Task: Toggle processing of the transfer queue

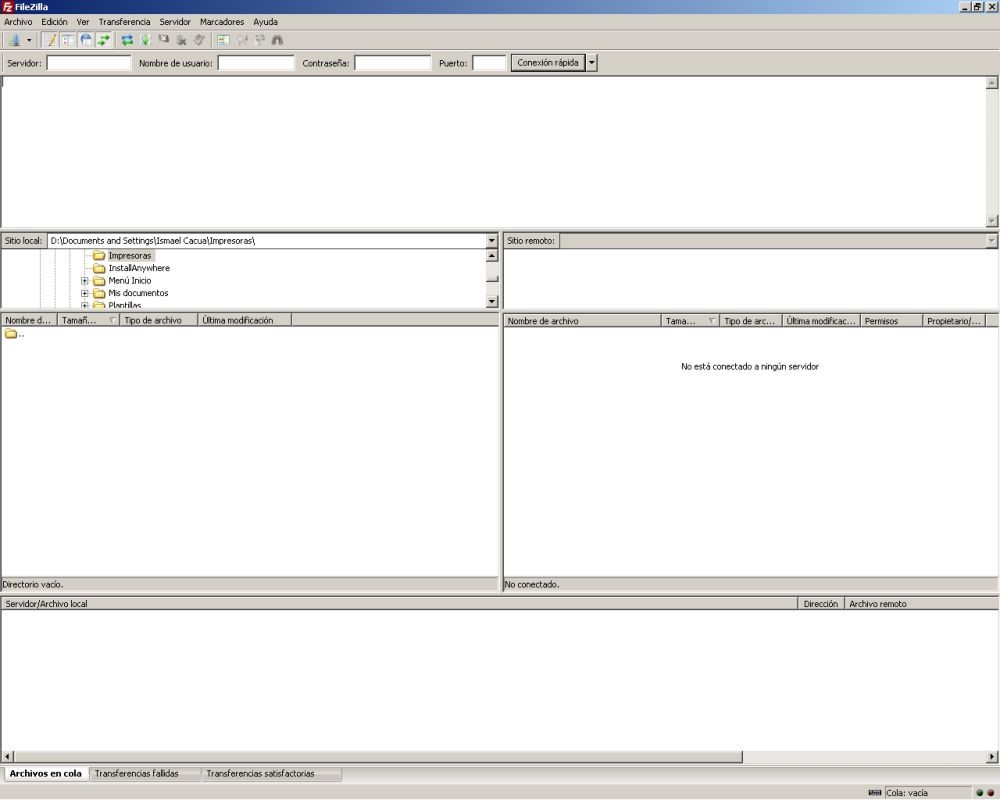Action: (145, 40)
